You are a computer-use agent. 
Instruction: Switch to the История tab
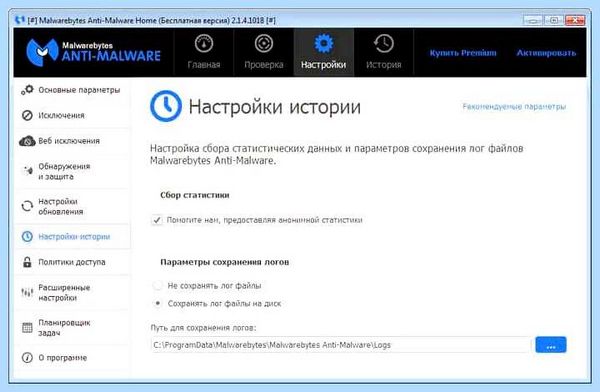tap(383, 52)
